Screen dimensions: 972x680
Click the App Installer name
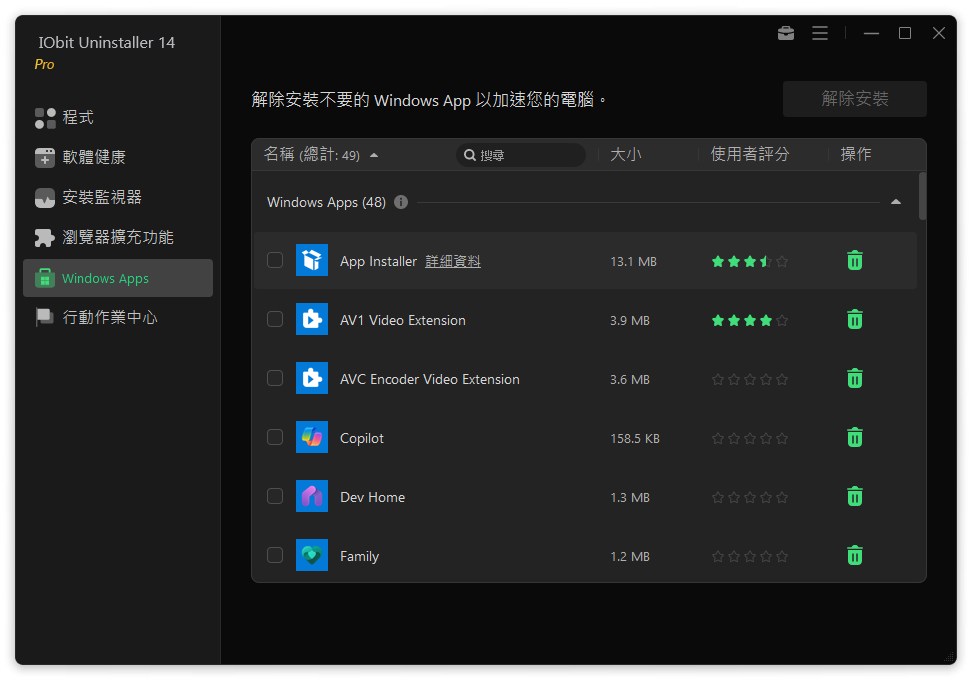[x=378, y=262]
